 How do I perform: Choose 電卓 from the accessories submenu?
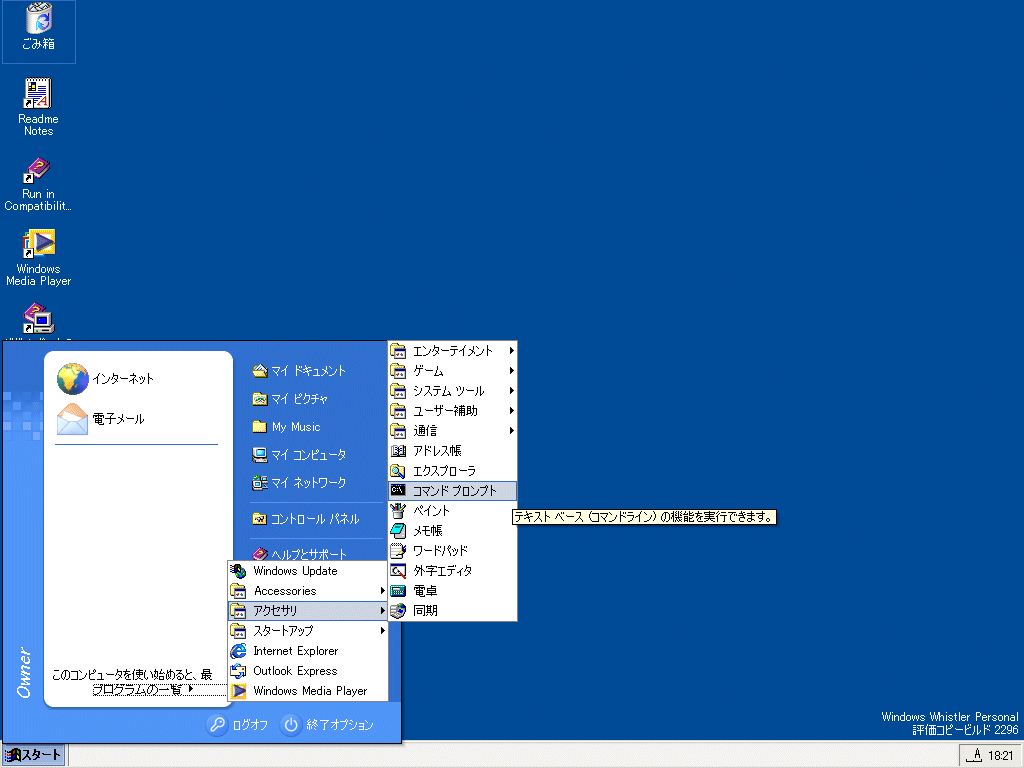pos(452,591)
